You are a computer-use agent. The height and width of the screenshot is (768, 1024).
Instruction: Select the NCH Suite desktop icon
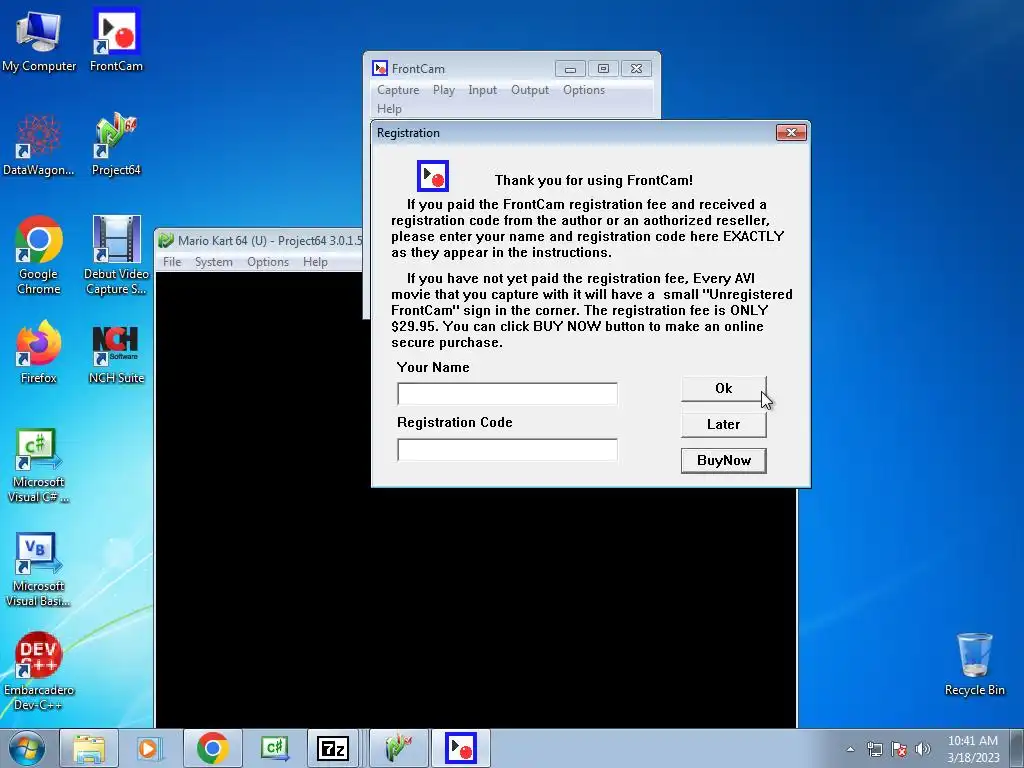coord(116,353)
